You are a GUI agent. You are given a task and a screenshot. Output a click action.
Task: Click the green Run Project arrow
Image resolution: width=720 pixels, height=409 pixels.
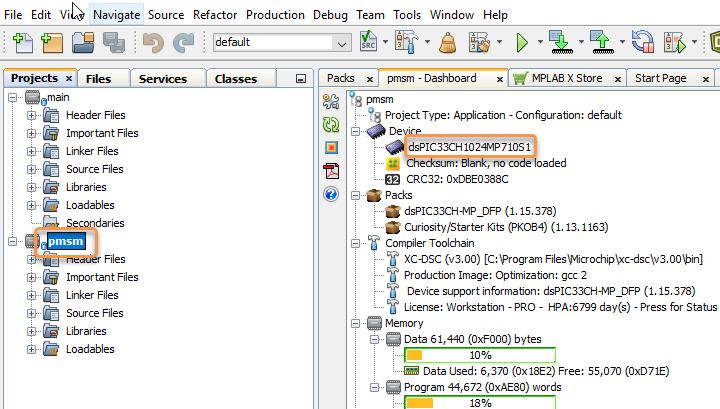522,43
